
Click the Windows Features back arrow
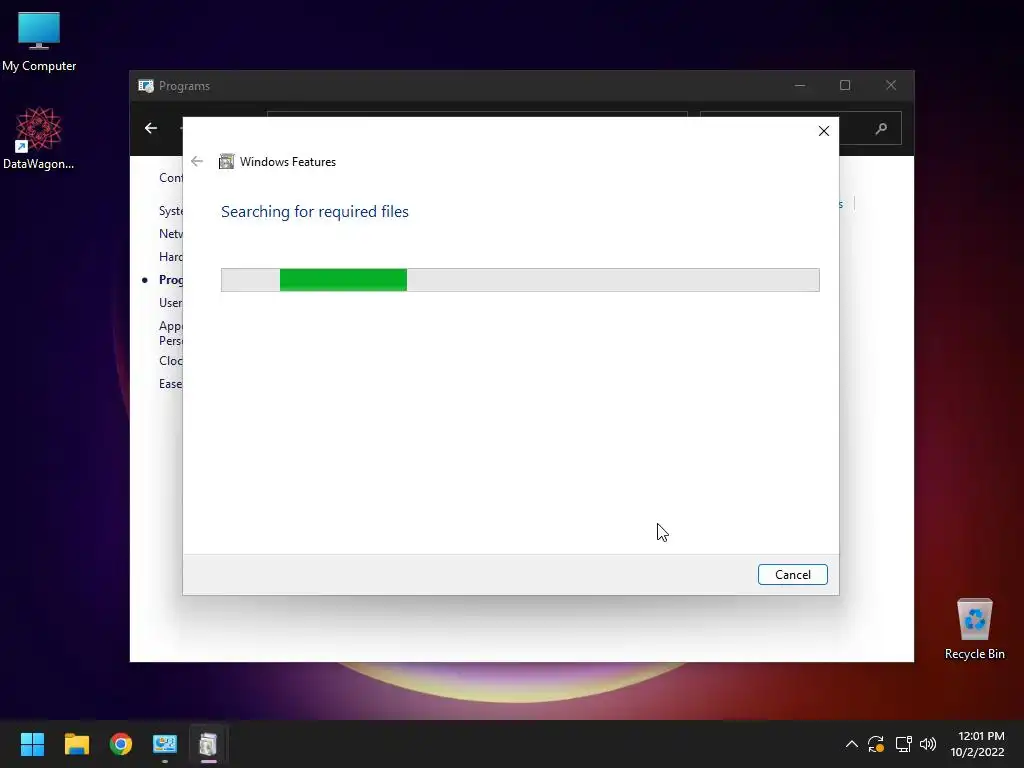point(197,161)
